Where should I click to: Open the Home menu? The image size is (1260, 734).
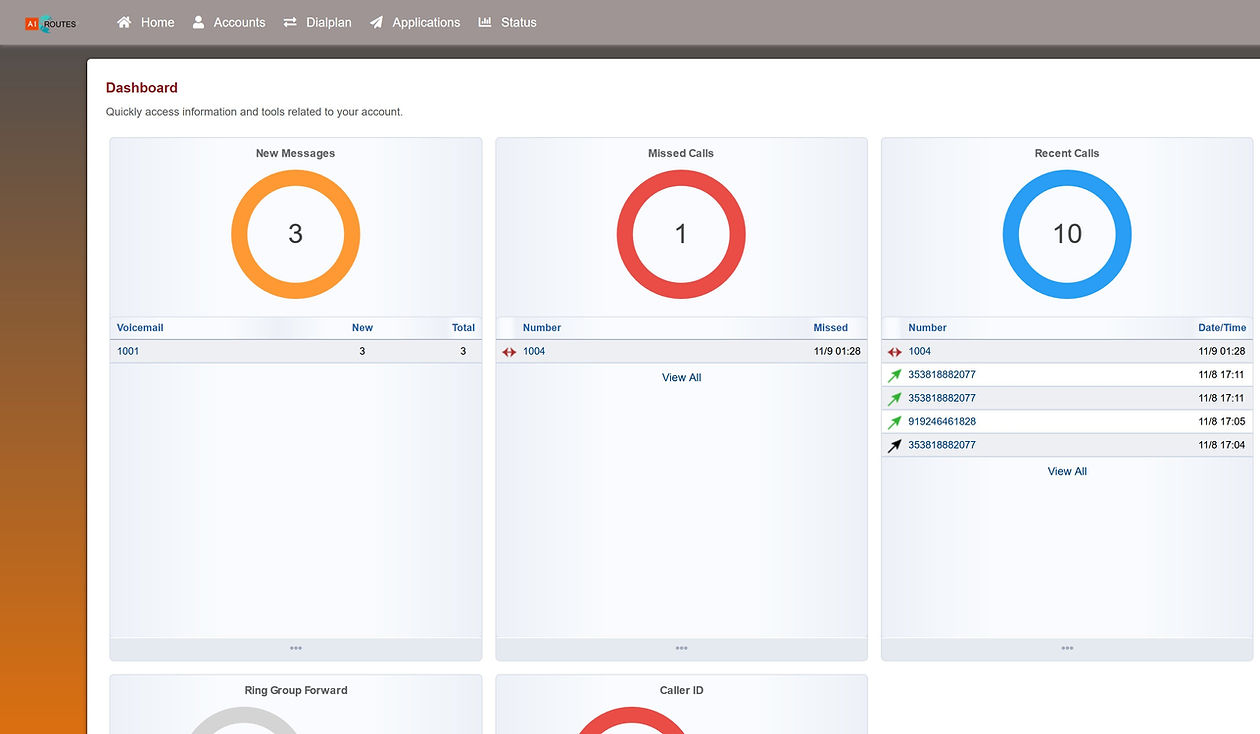tap(146, 22)
